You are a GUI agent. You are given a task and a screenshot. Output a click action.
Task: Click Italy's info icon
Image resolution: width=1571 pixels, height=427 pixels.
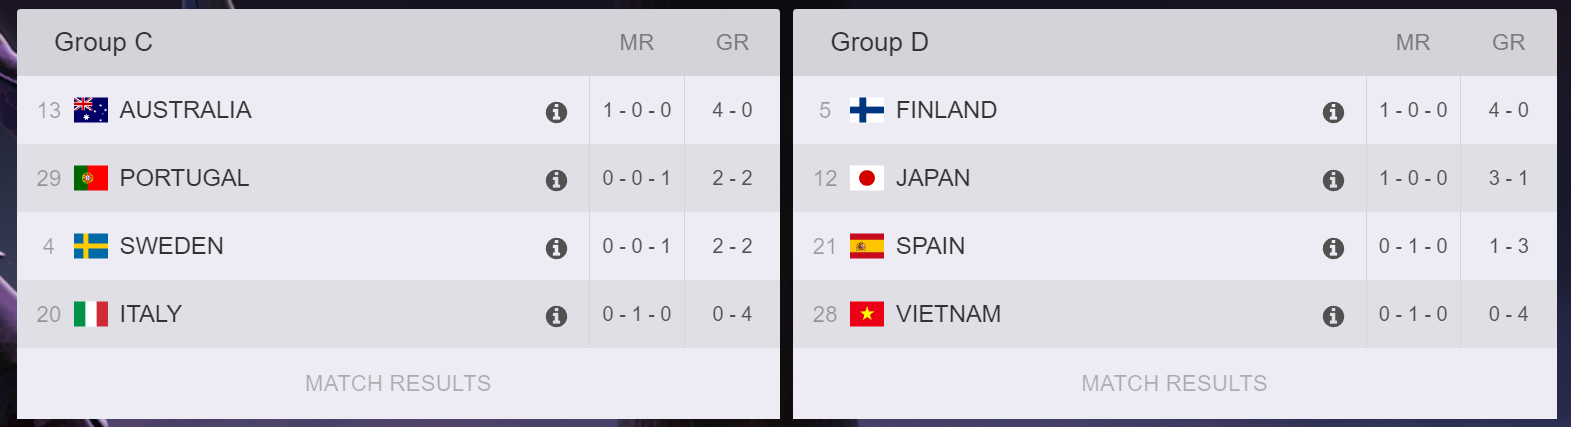557,316
